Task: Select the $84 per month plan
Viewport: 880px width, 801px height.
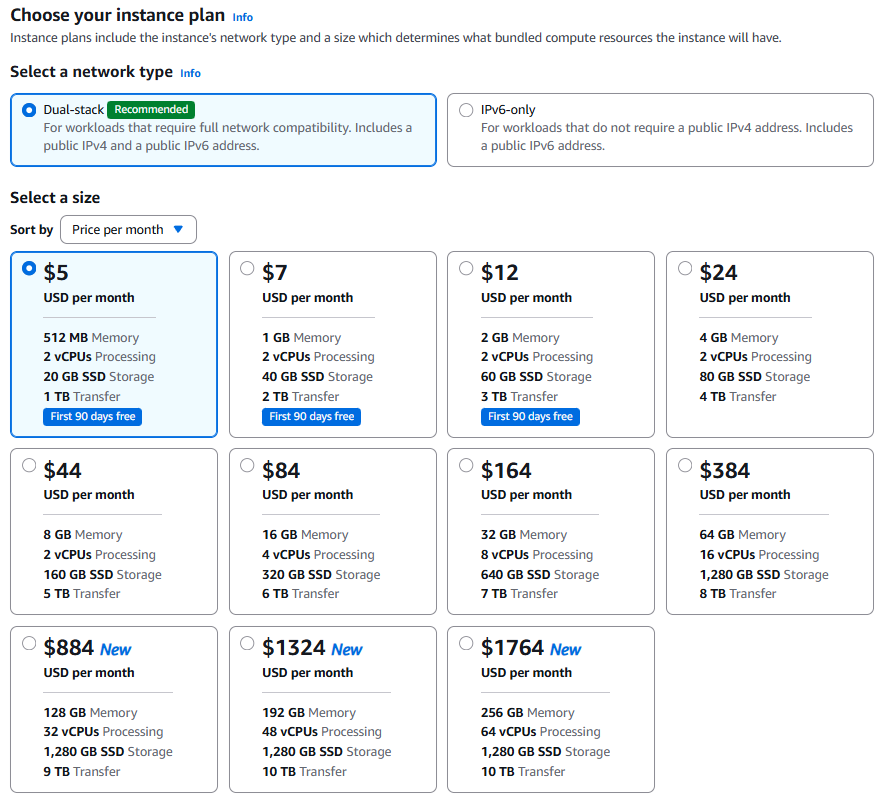Action: pos(247,465)
